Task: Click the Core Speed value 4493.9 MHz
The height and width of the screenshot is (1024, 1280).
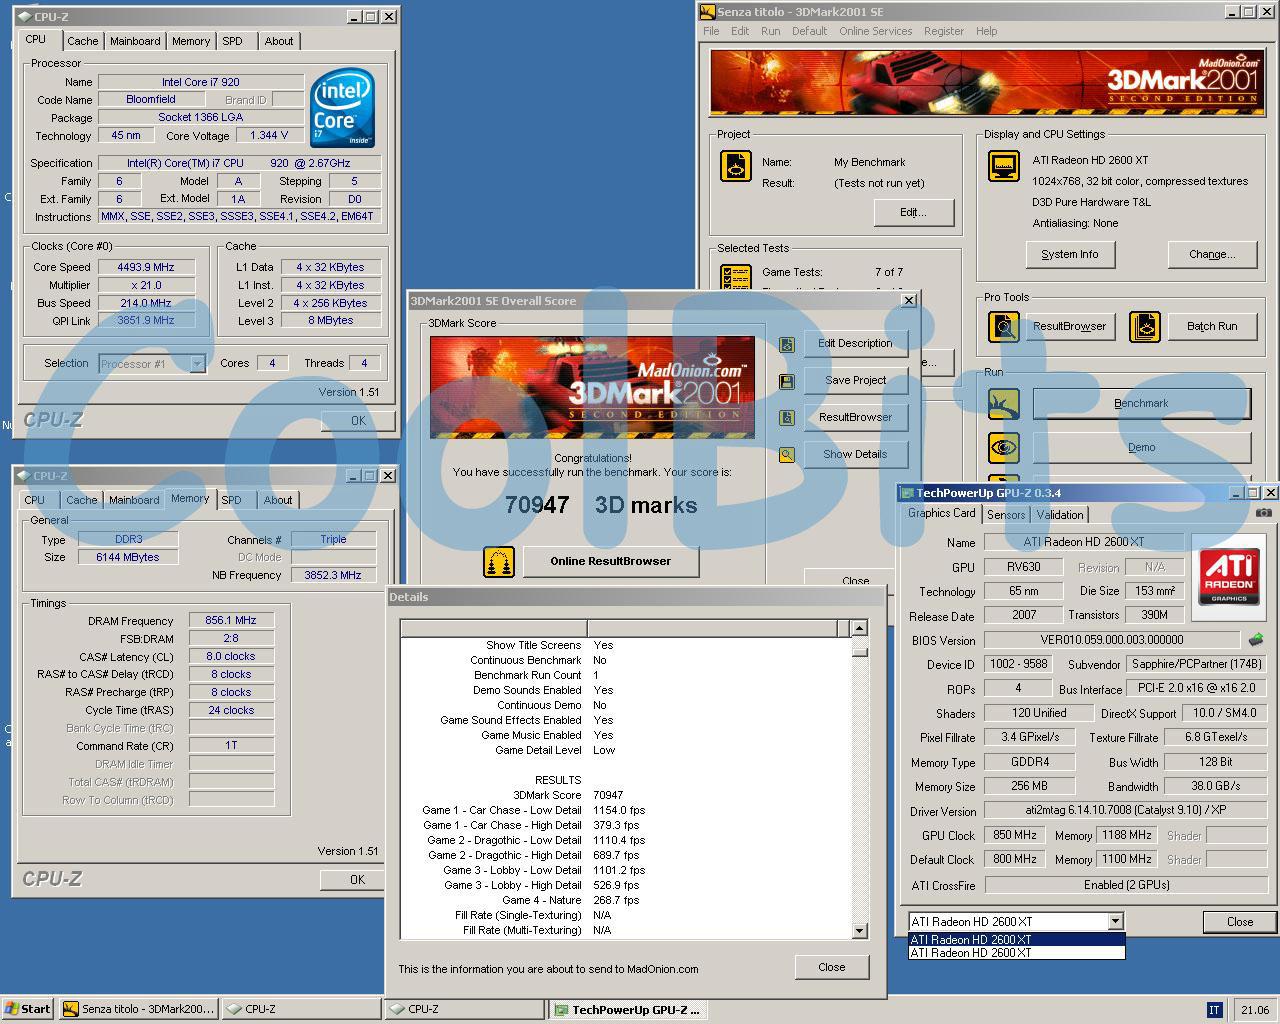Action: point(146,267)
